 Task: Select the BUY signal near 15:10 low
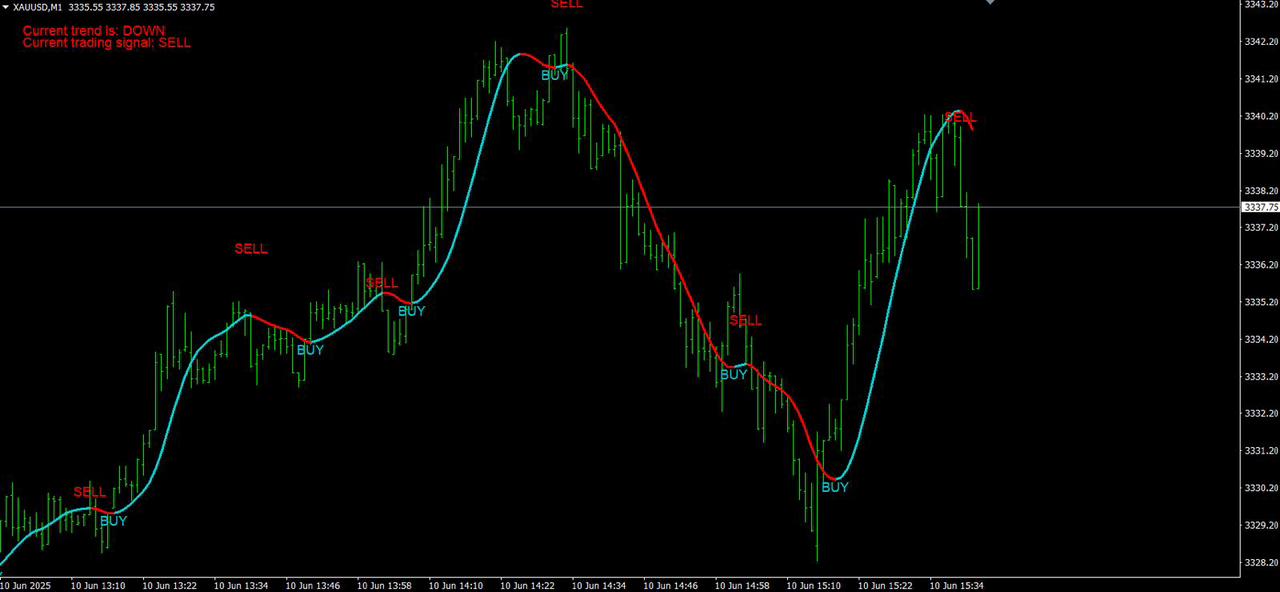coord(834,487)
